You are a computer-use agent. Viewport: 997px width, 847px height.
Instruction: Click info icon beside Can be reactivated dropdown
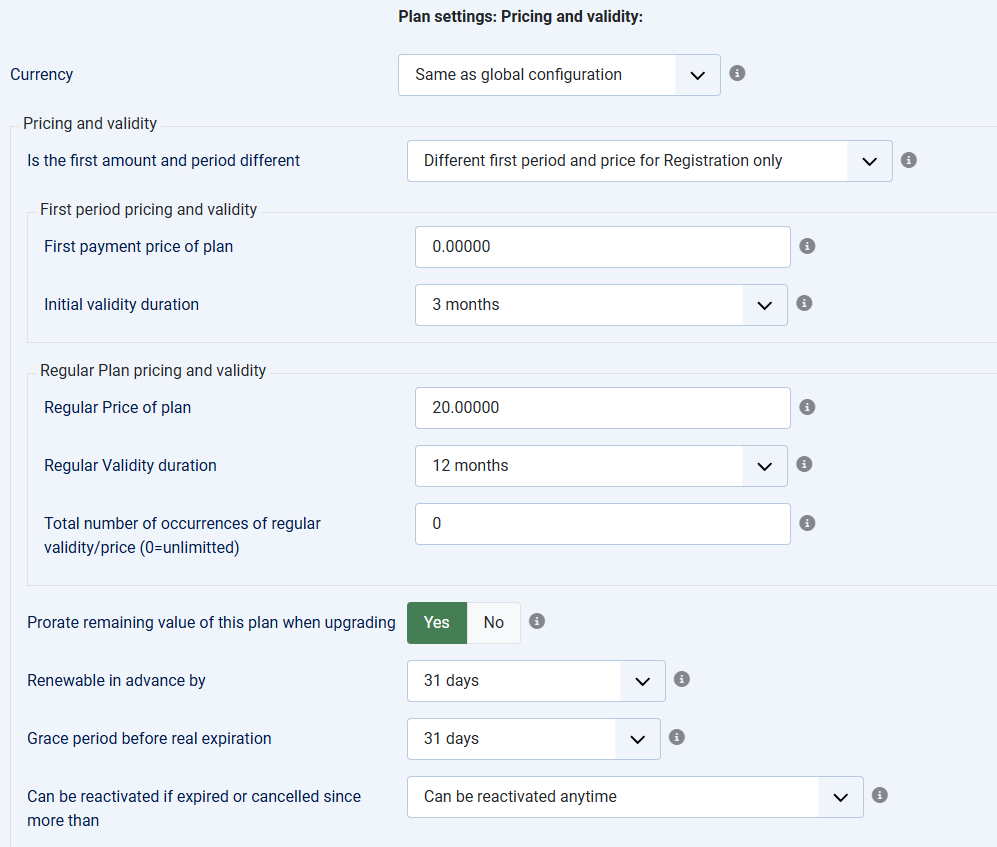point(879,795)
